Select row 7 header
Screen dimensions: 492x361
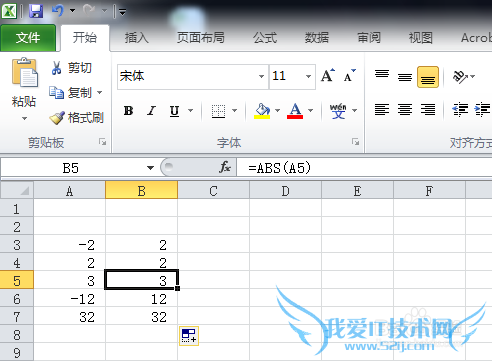[17, 316]
